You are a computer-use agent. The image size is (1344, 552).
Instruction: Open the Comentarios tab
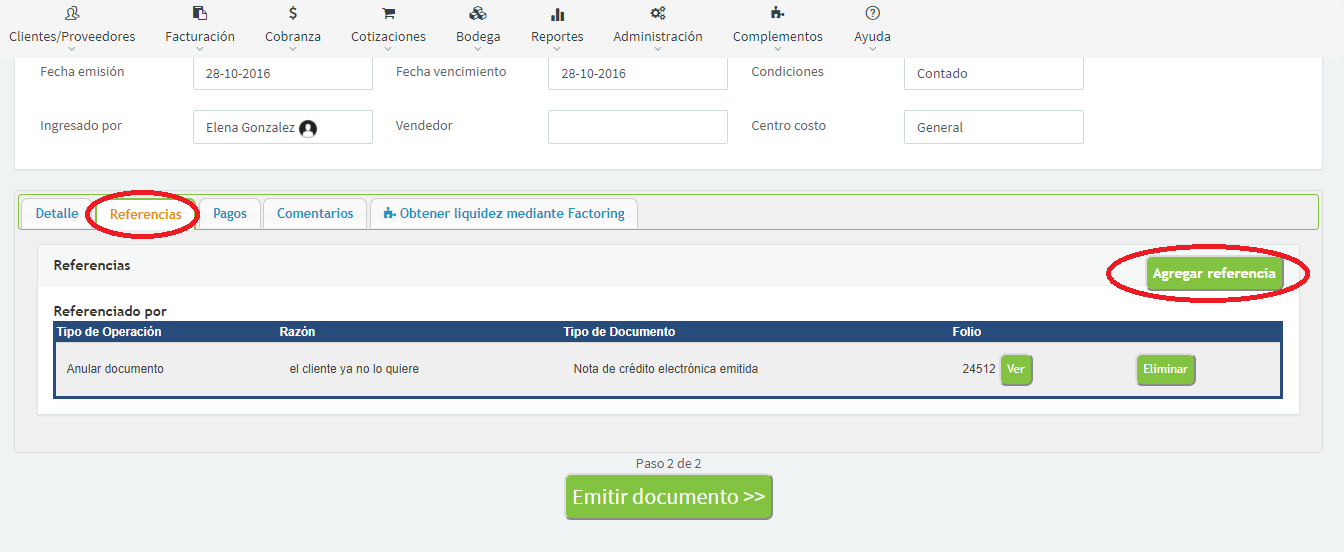coord(315,214)
